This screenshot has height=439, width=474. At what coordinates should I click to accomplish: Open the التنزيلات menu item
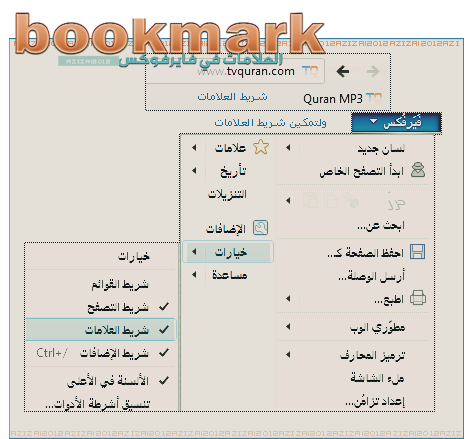[228, 194]
